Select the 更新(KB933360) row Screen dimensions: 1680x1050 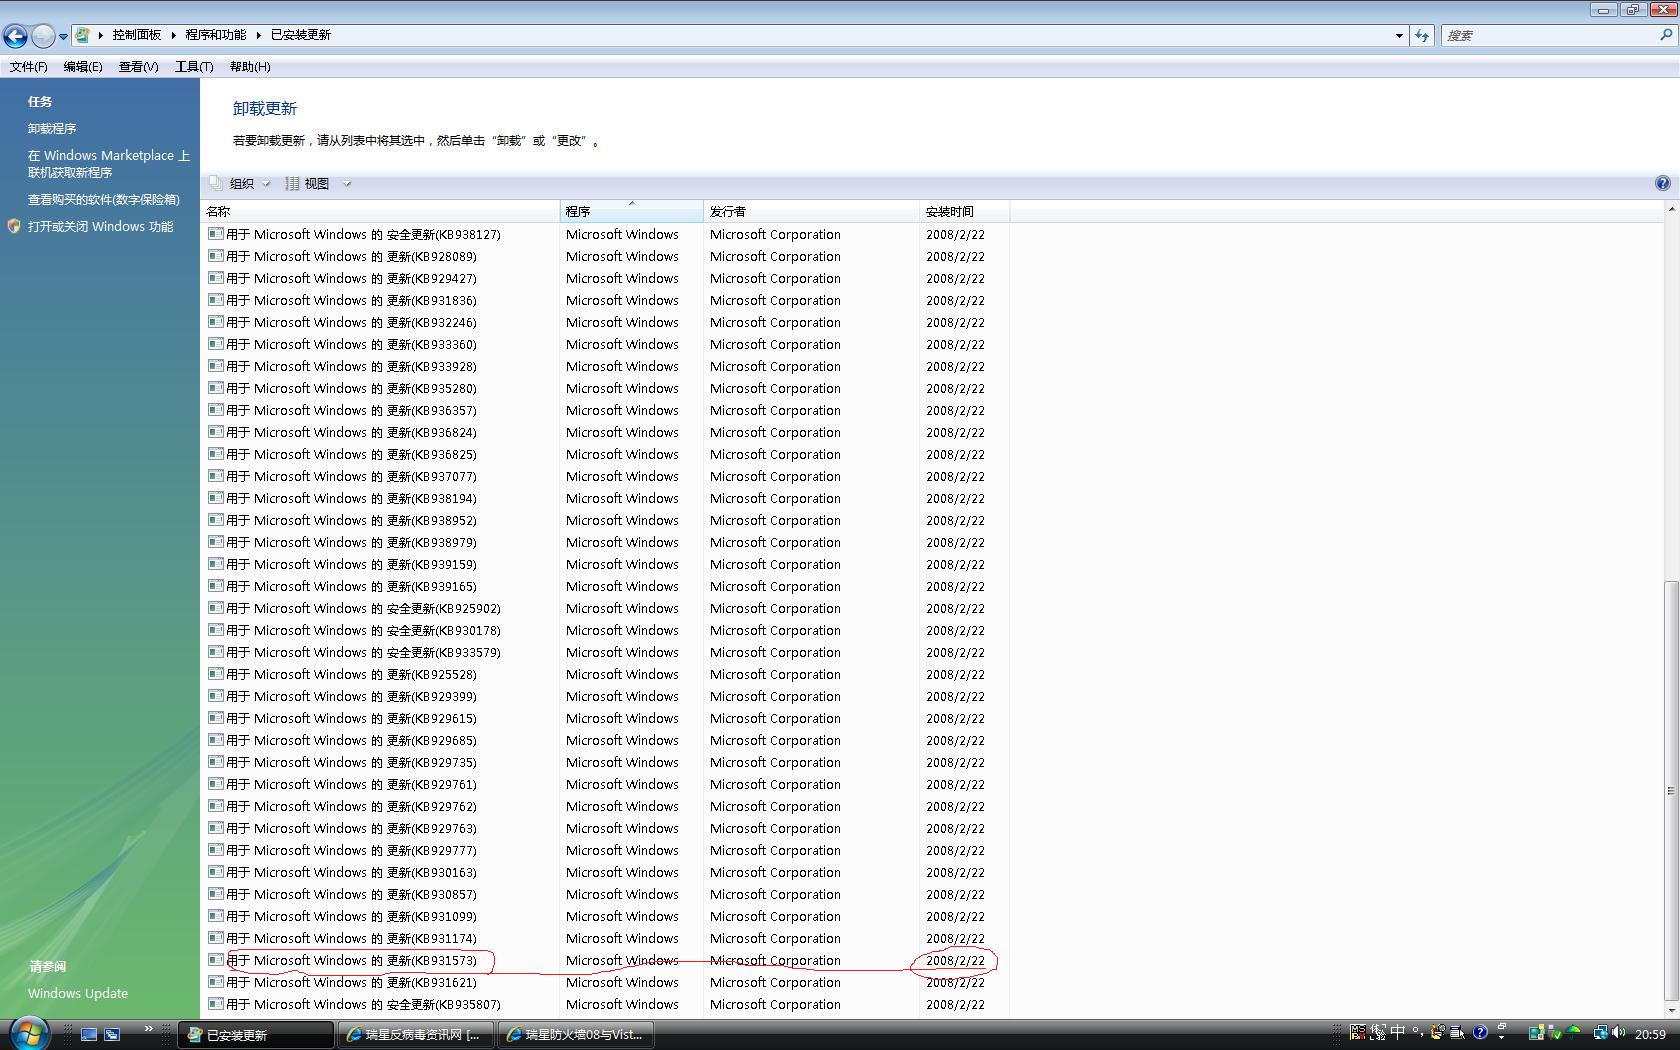click(607, 345)
